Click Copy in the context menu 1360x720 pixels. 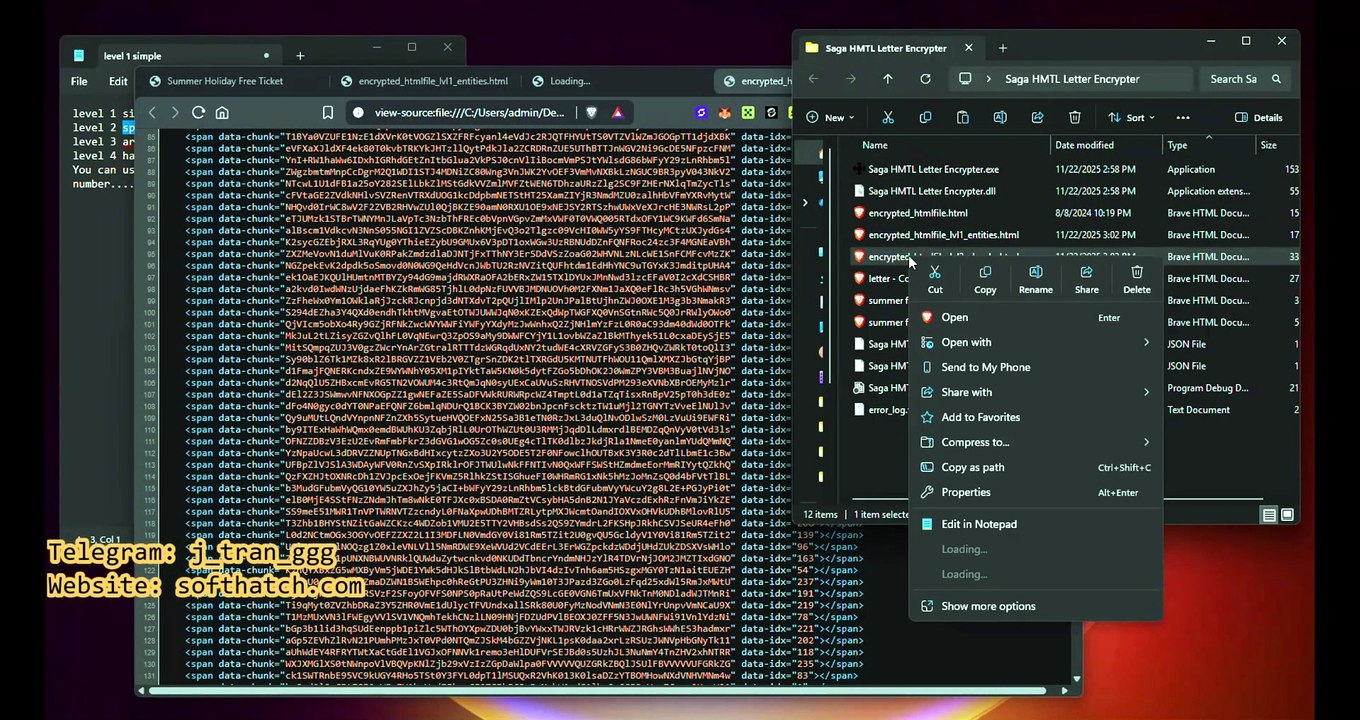click(x=985, y=279)
